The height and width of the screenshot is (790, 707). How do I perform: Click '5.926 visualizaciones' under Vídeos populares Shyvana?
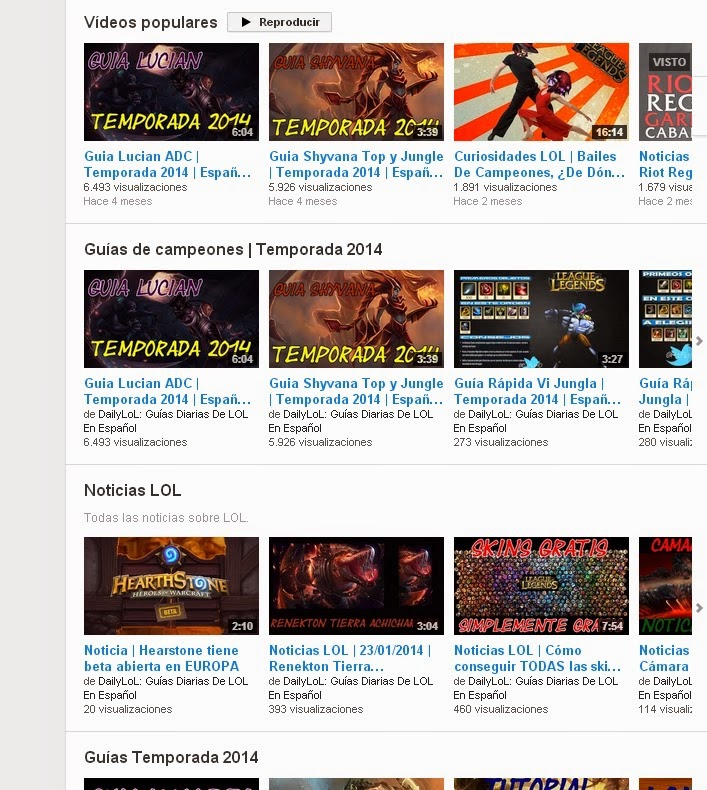pyautogui.click(x=320, y=187)
